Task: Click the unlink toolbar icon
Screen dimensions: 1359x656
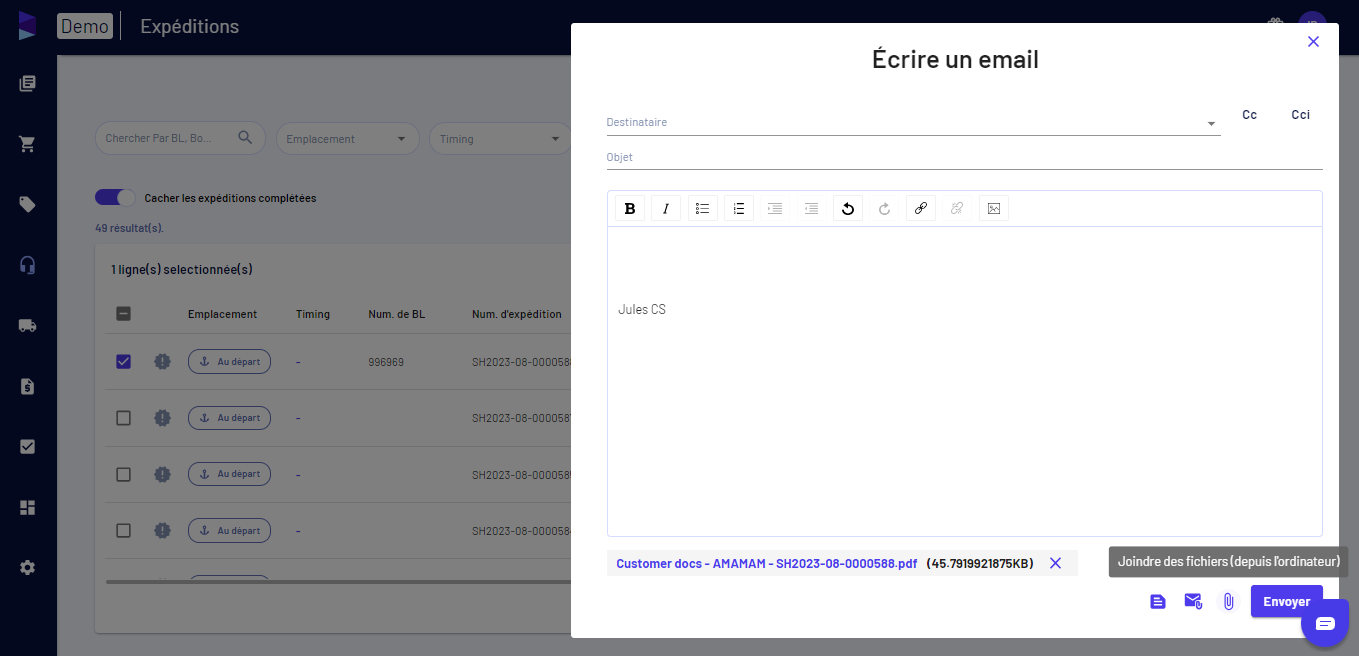Action: 957,209
